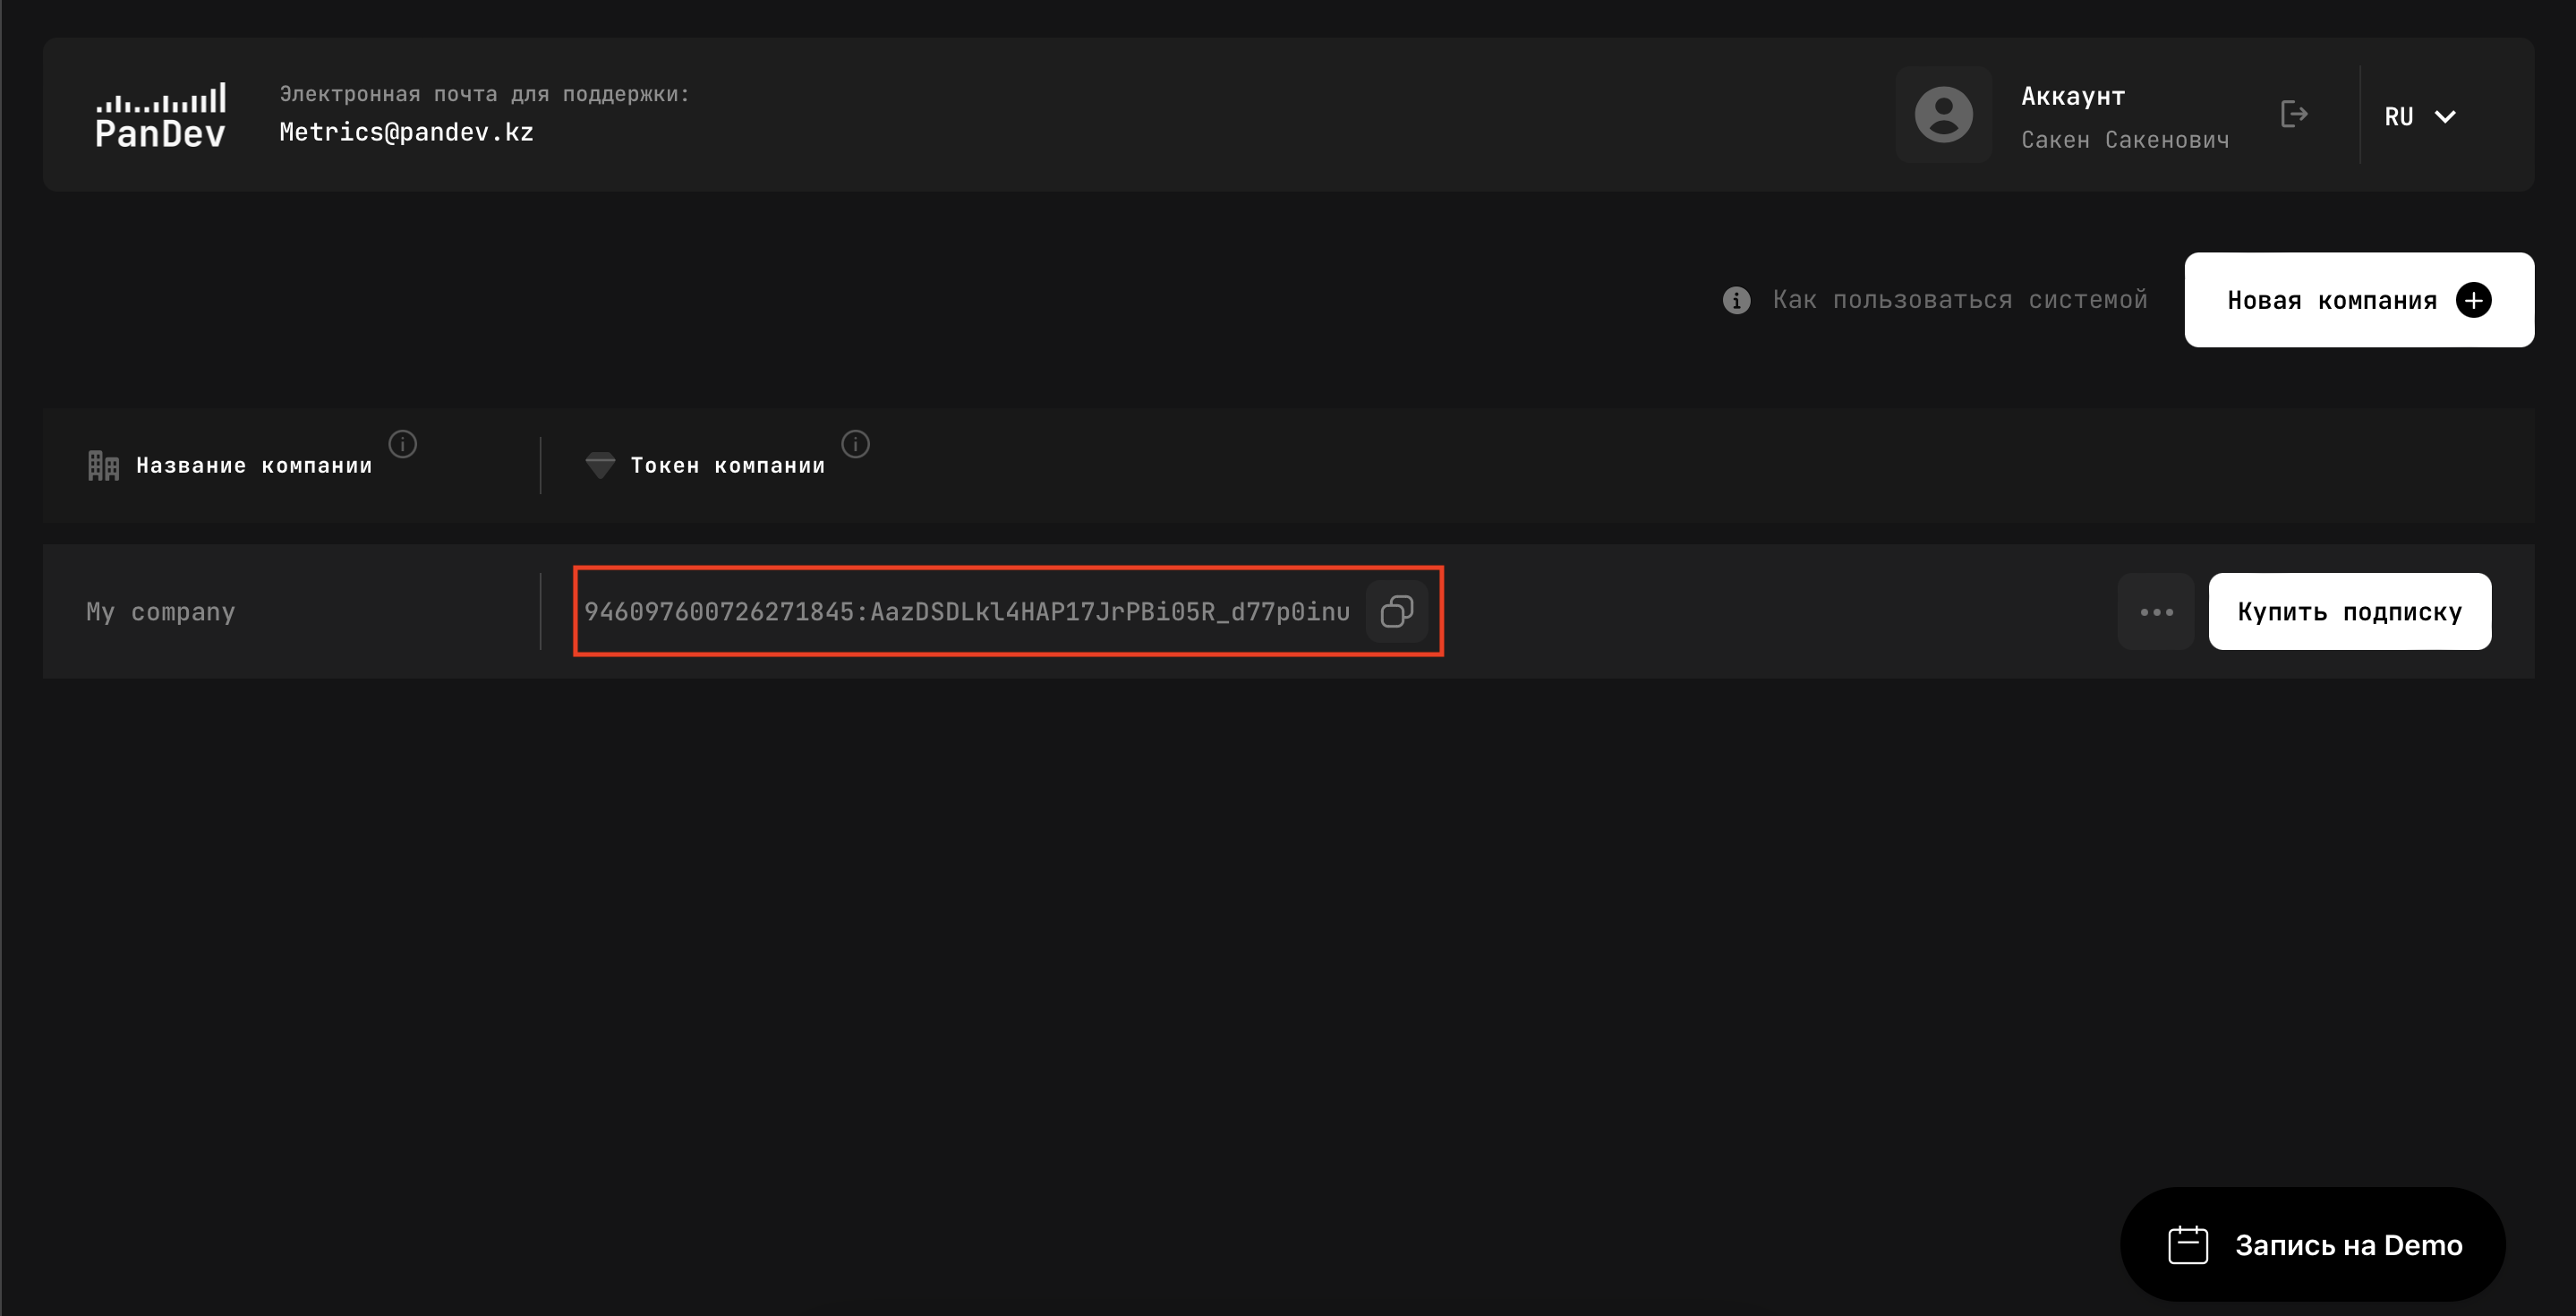Image resolution: width=2576 pixels, height=1316 pixels.
Task: Click the Купить подписку button
Action: [x=2349, y=611]
